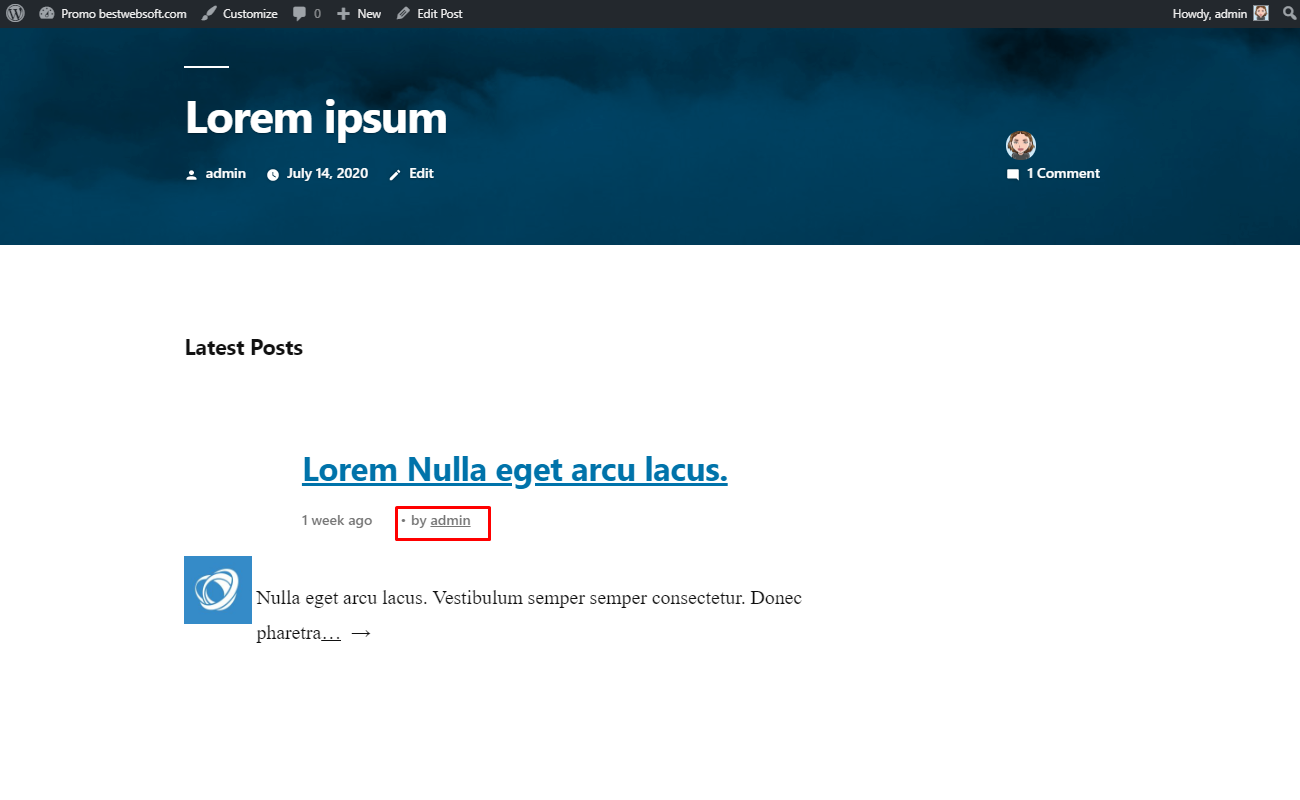Open the search magnifier icon in admin bar
The image size is (1300, 800).
[x=1289, y=14]
